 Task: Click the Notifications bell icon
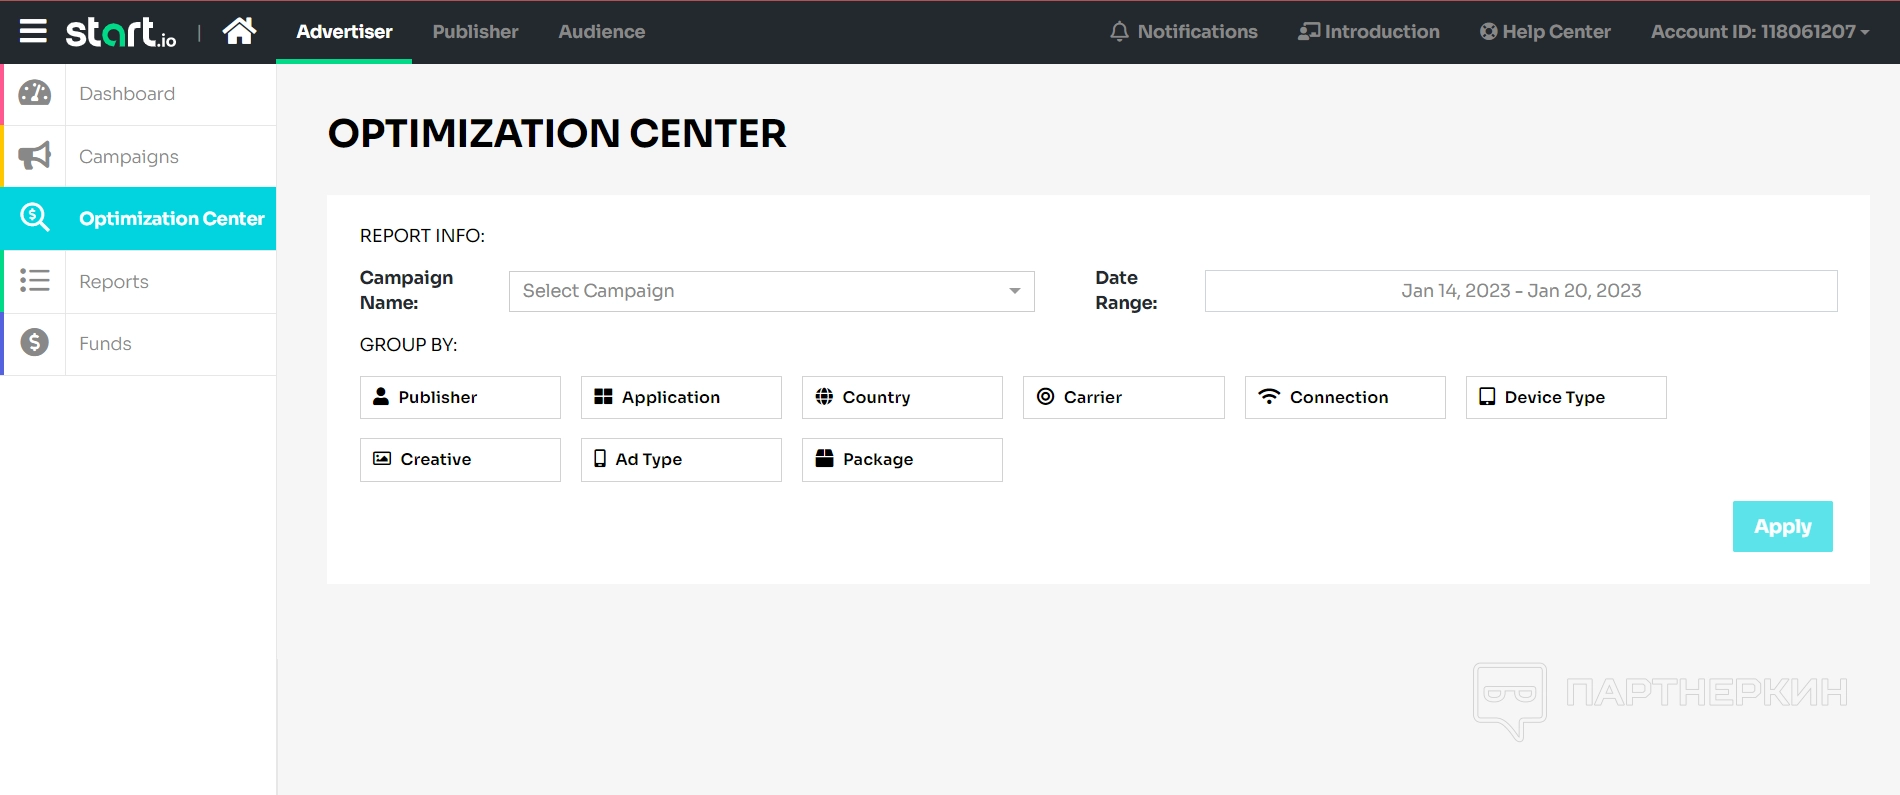1119,32
